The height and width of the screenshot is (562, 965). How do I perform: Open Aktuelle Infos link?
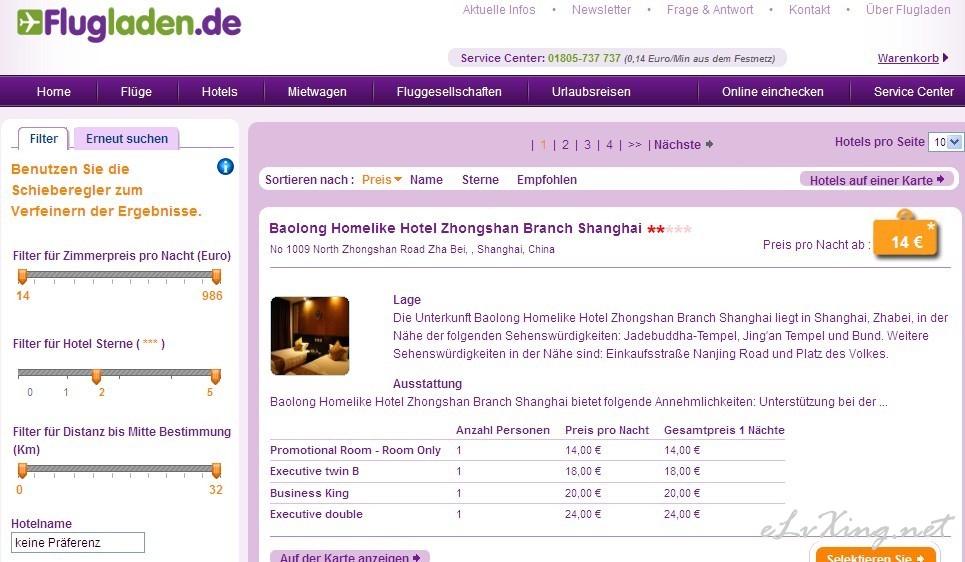click(x=499, y=10)
